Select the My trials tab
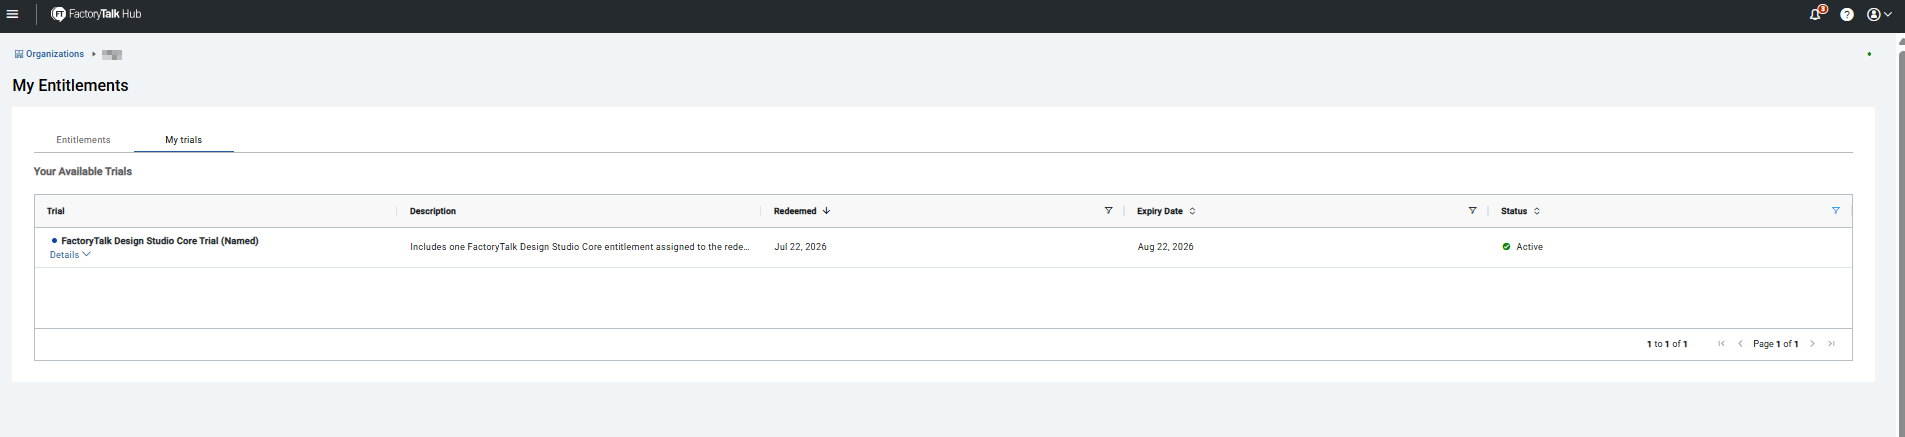The width and height of the screenshot is (1905, 437). click(184, 140)
